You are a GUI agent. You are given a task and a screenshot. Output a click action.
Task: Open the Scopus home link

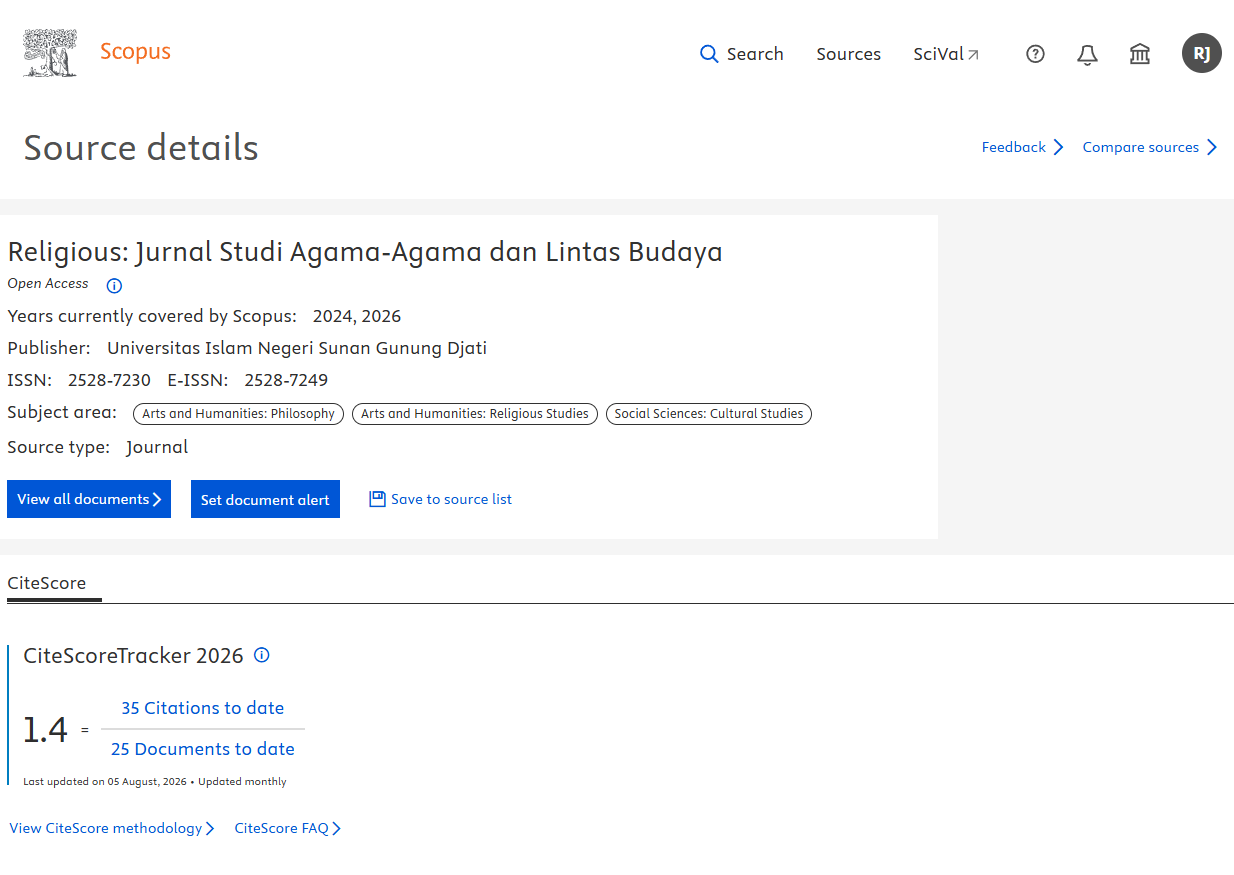[135, 52]
